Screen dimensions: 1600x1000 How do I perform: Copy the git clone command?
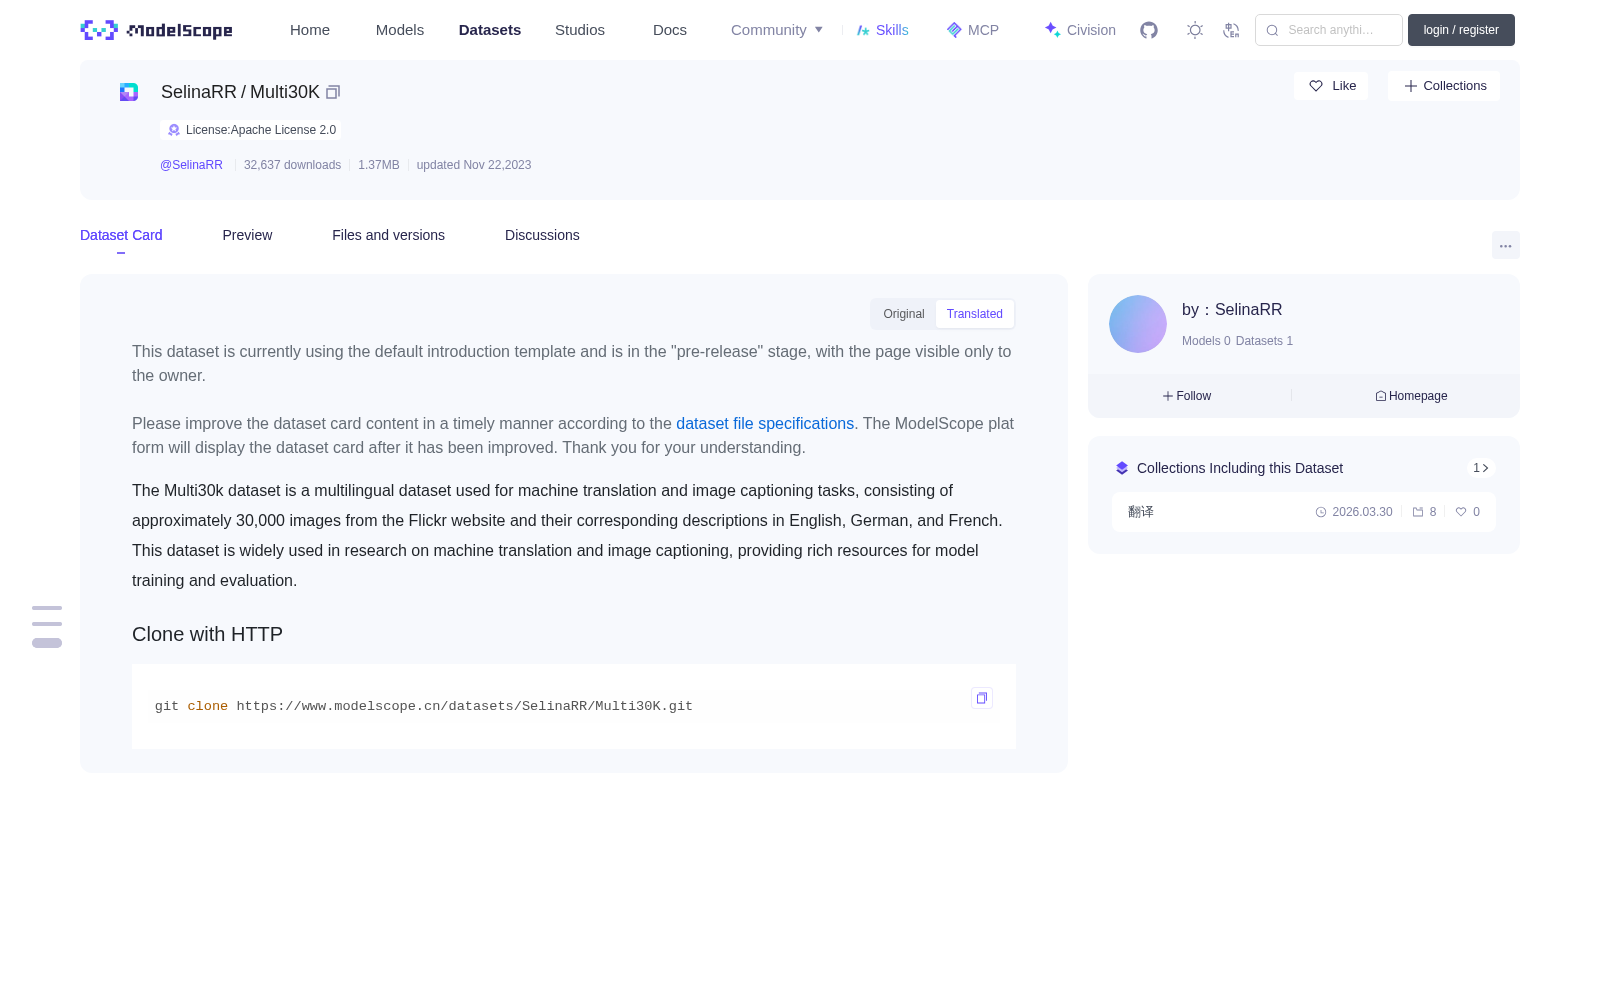(x=982, y=698)
